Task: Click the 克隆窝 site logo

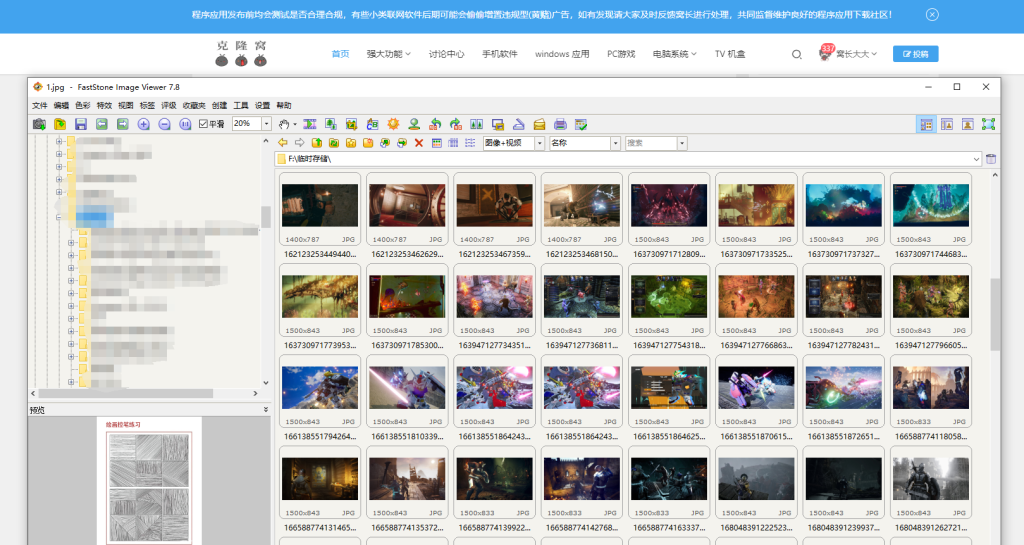Action: click(242, 54)
